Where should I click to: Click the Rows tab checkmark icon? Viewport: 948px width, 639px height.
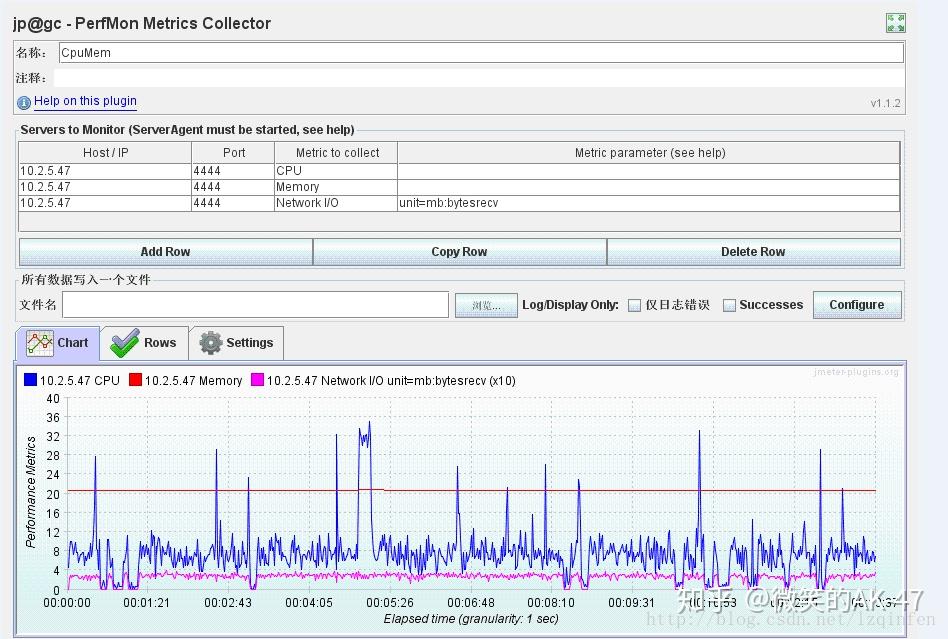pos(125,343)
